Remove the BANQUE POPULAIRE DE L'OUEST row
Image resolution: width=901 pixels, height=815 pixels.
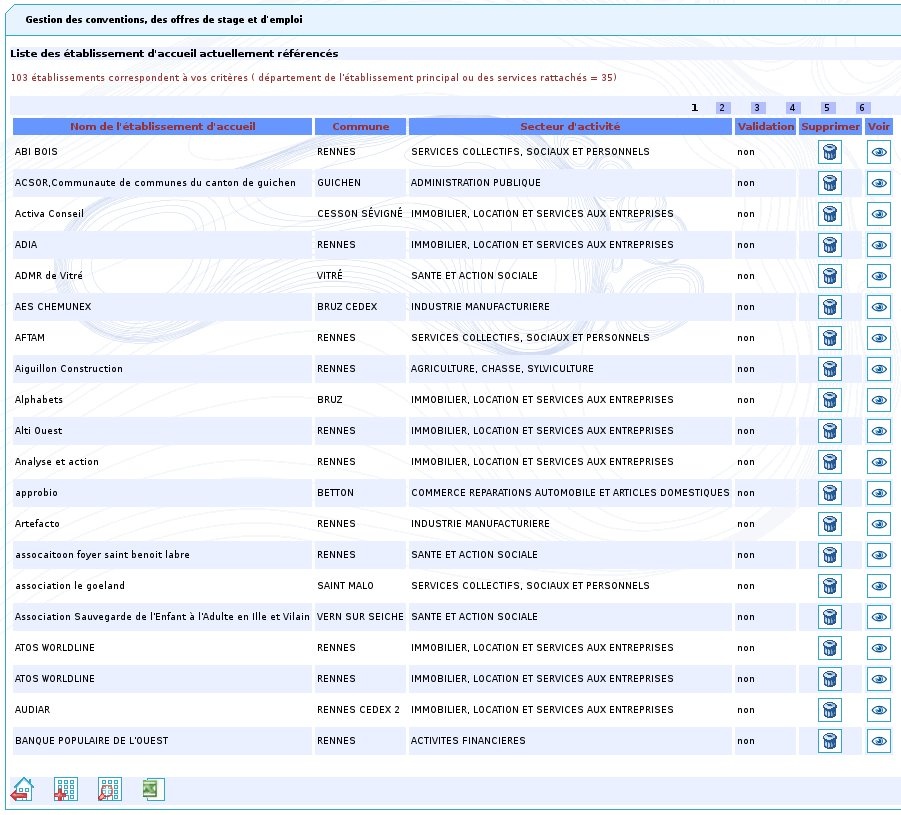829,741
